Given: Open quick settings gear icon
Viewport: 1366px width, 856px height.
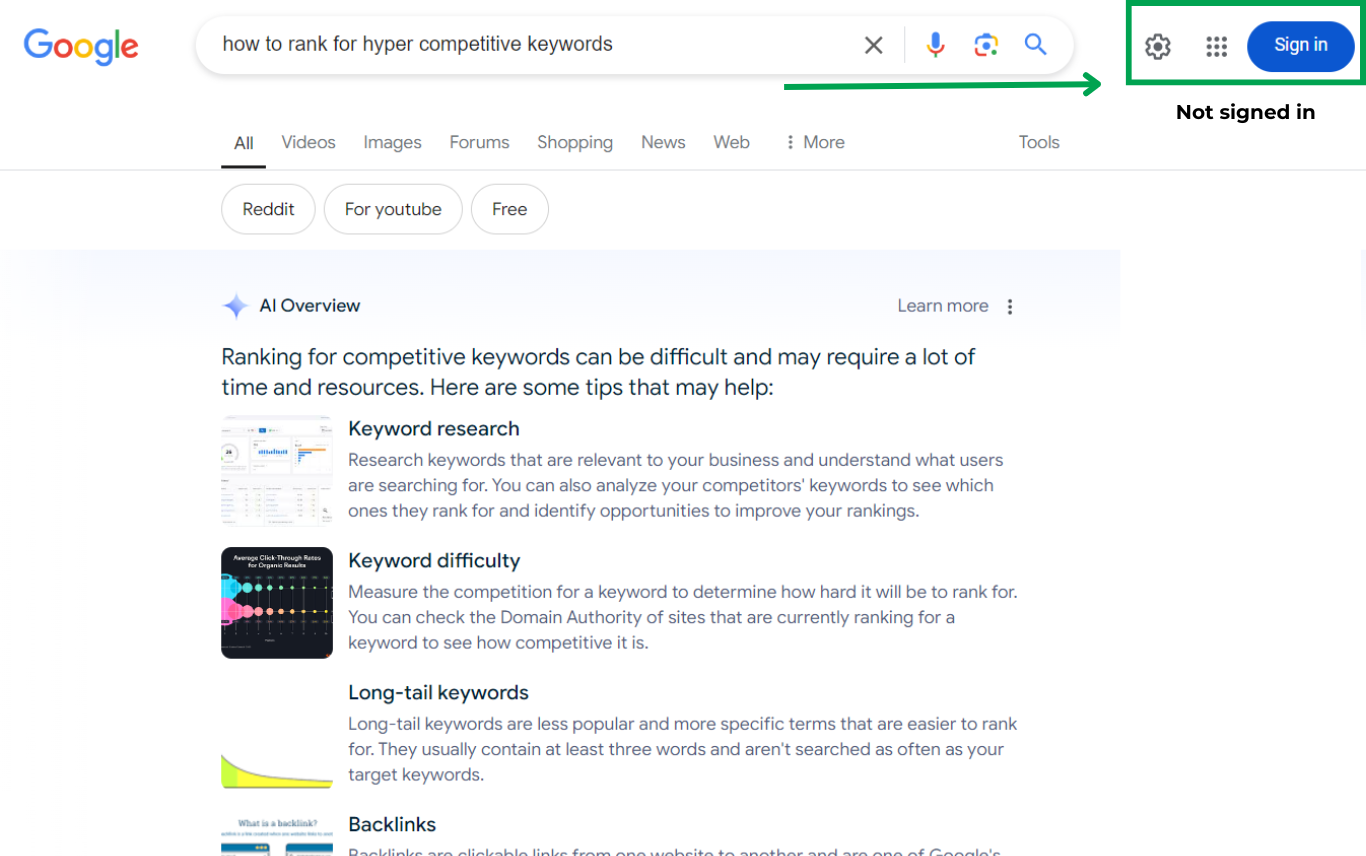Looking at the screenshot, I should tap(1157, 46).
